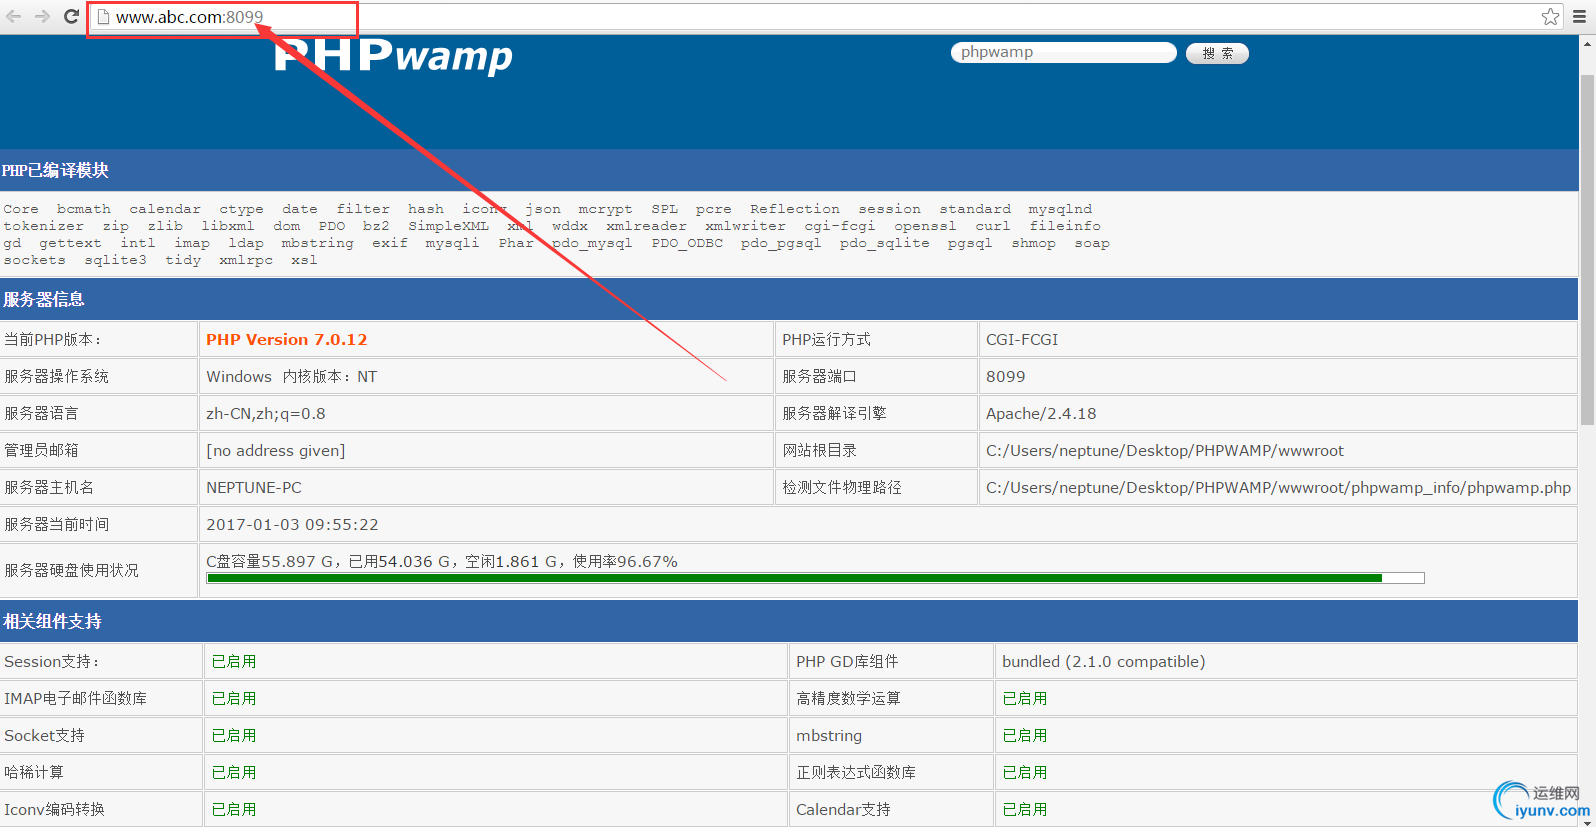This screenshot has height=827, width=1596.
Task: Click bundled (2.1.0 compatible) value
Action: [1104, 661]
